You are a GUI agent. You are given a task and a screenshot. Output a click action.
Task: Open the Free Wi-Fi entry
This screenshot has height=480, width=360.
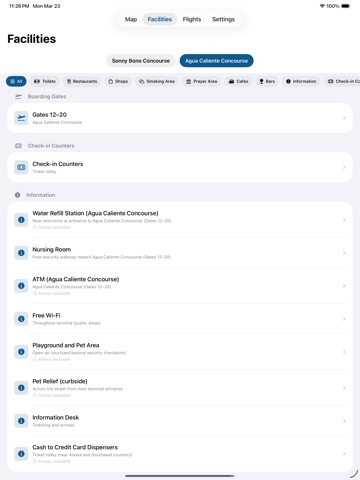tap(180, 319)
